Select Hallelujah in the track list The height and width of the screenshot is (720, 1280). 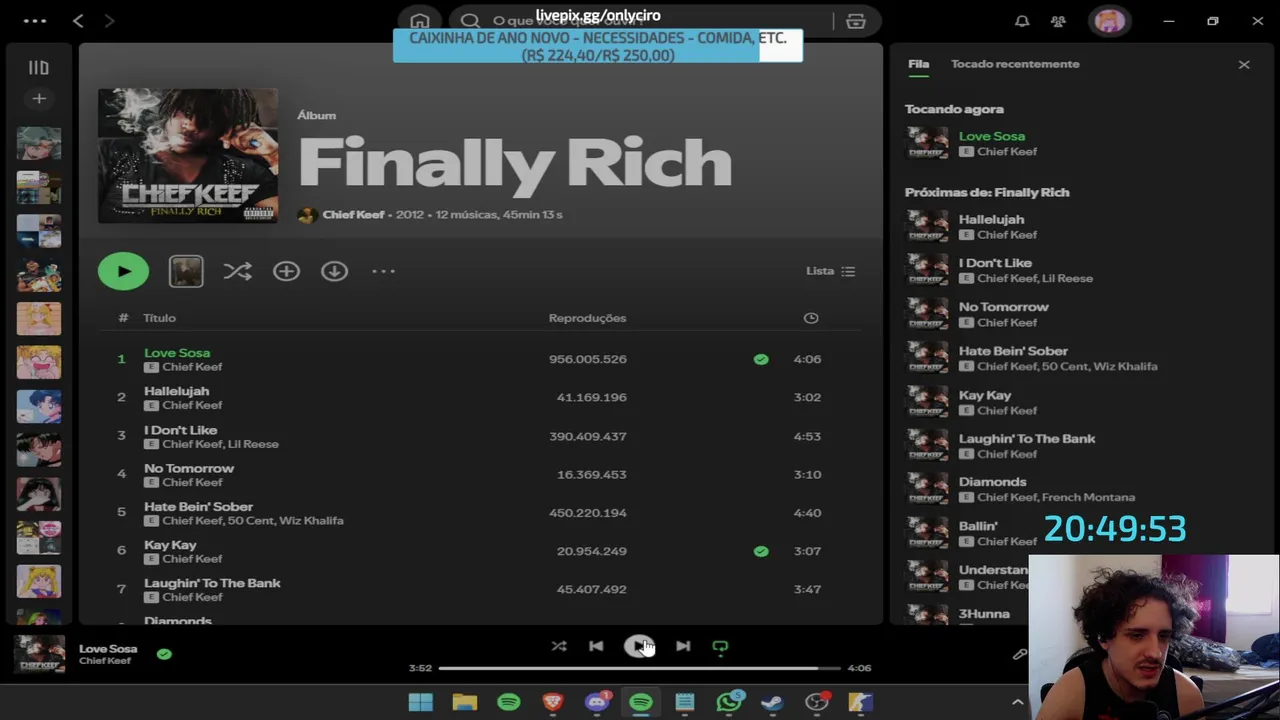pyautogui.click(x=177, y=391)
